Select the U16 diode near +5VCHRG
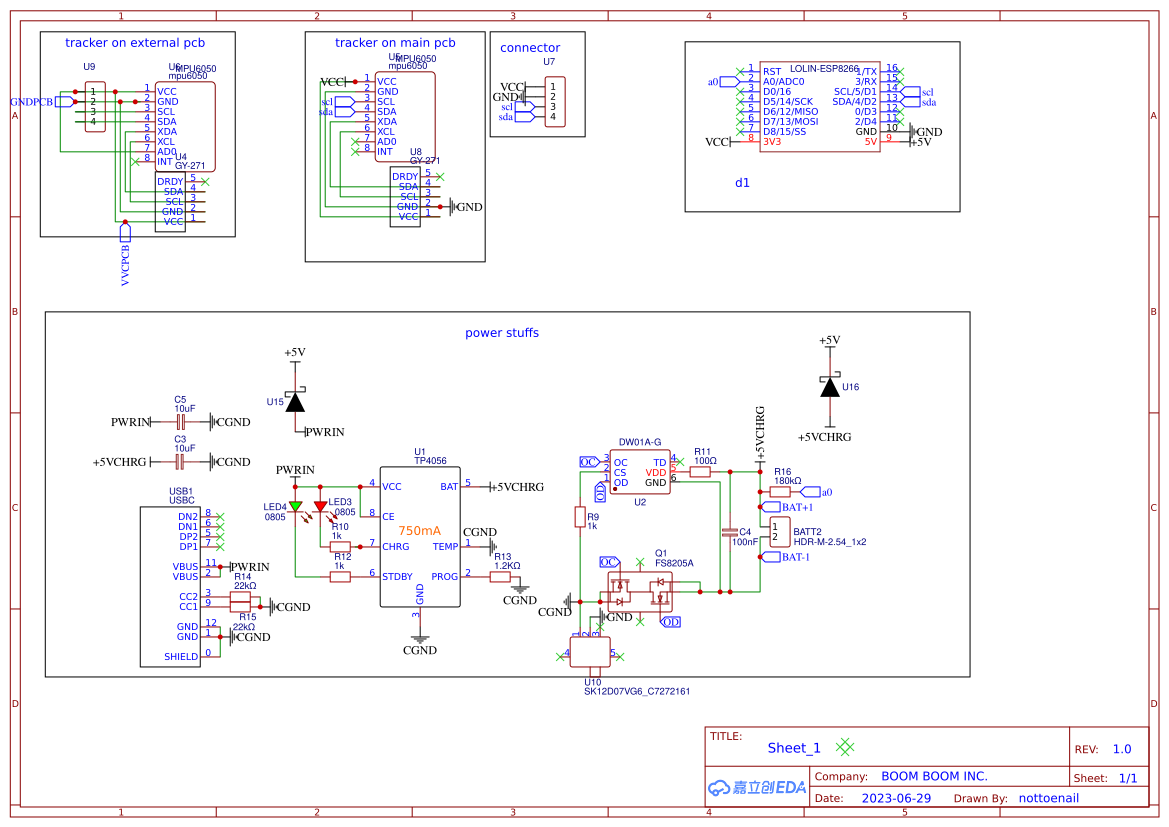Screen dimensions: 1169x827 [829, 387]
